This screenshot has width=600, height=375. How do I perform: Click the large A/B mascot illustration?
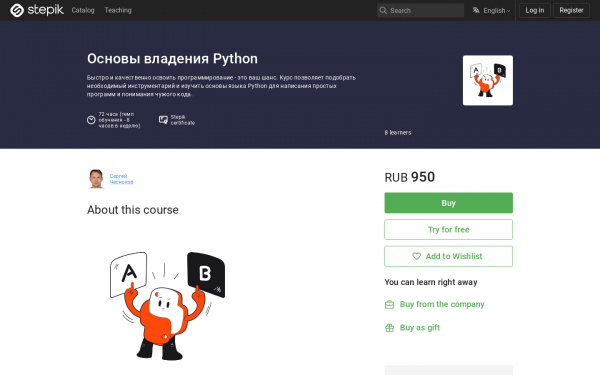[x=167, y=306]
